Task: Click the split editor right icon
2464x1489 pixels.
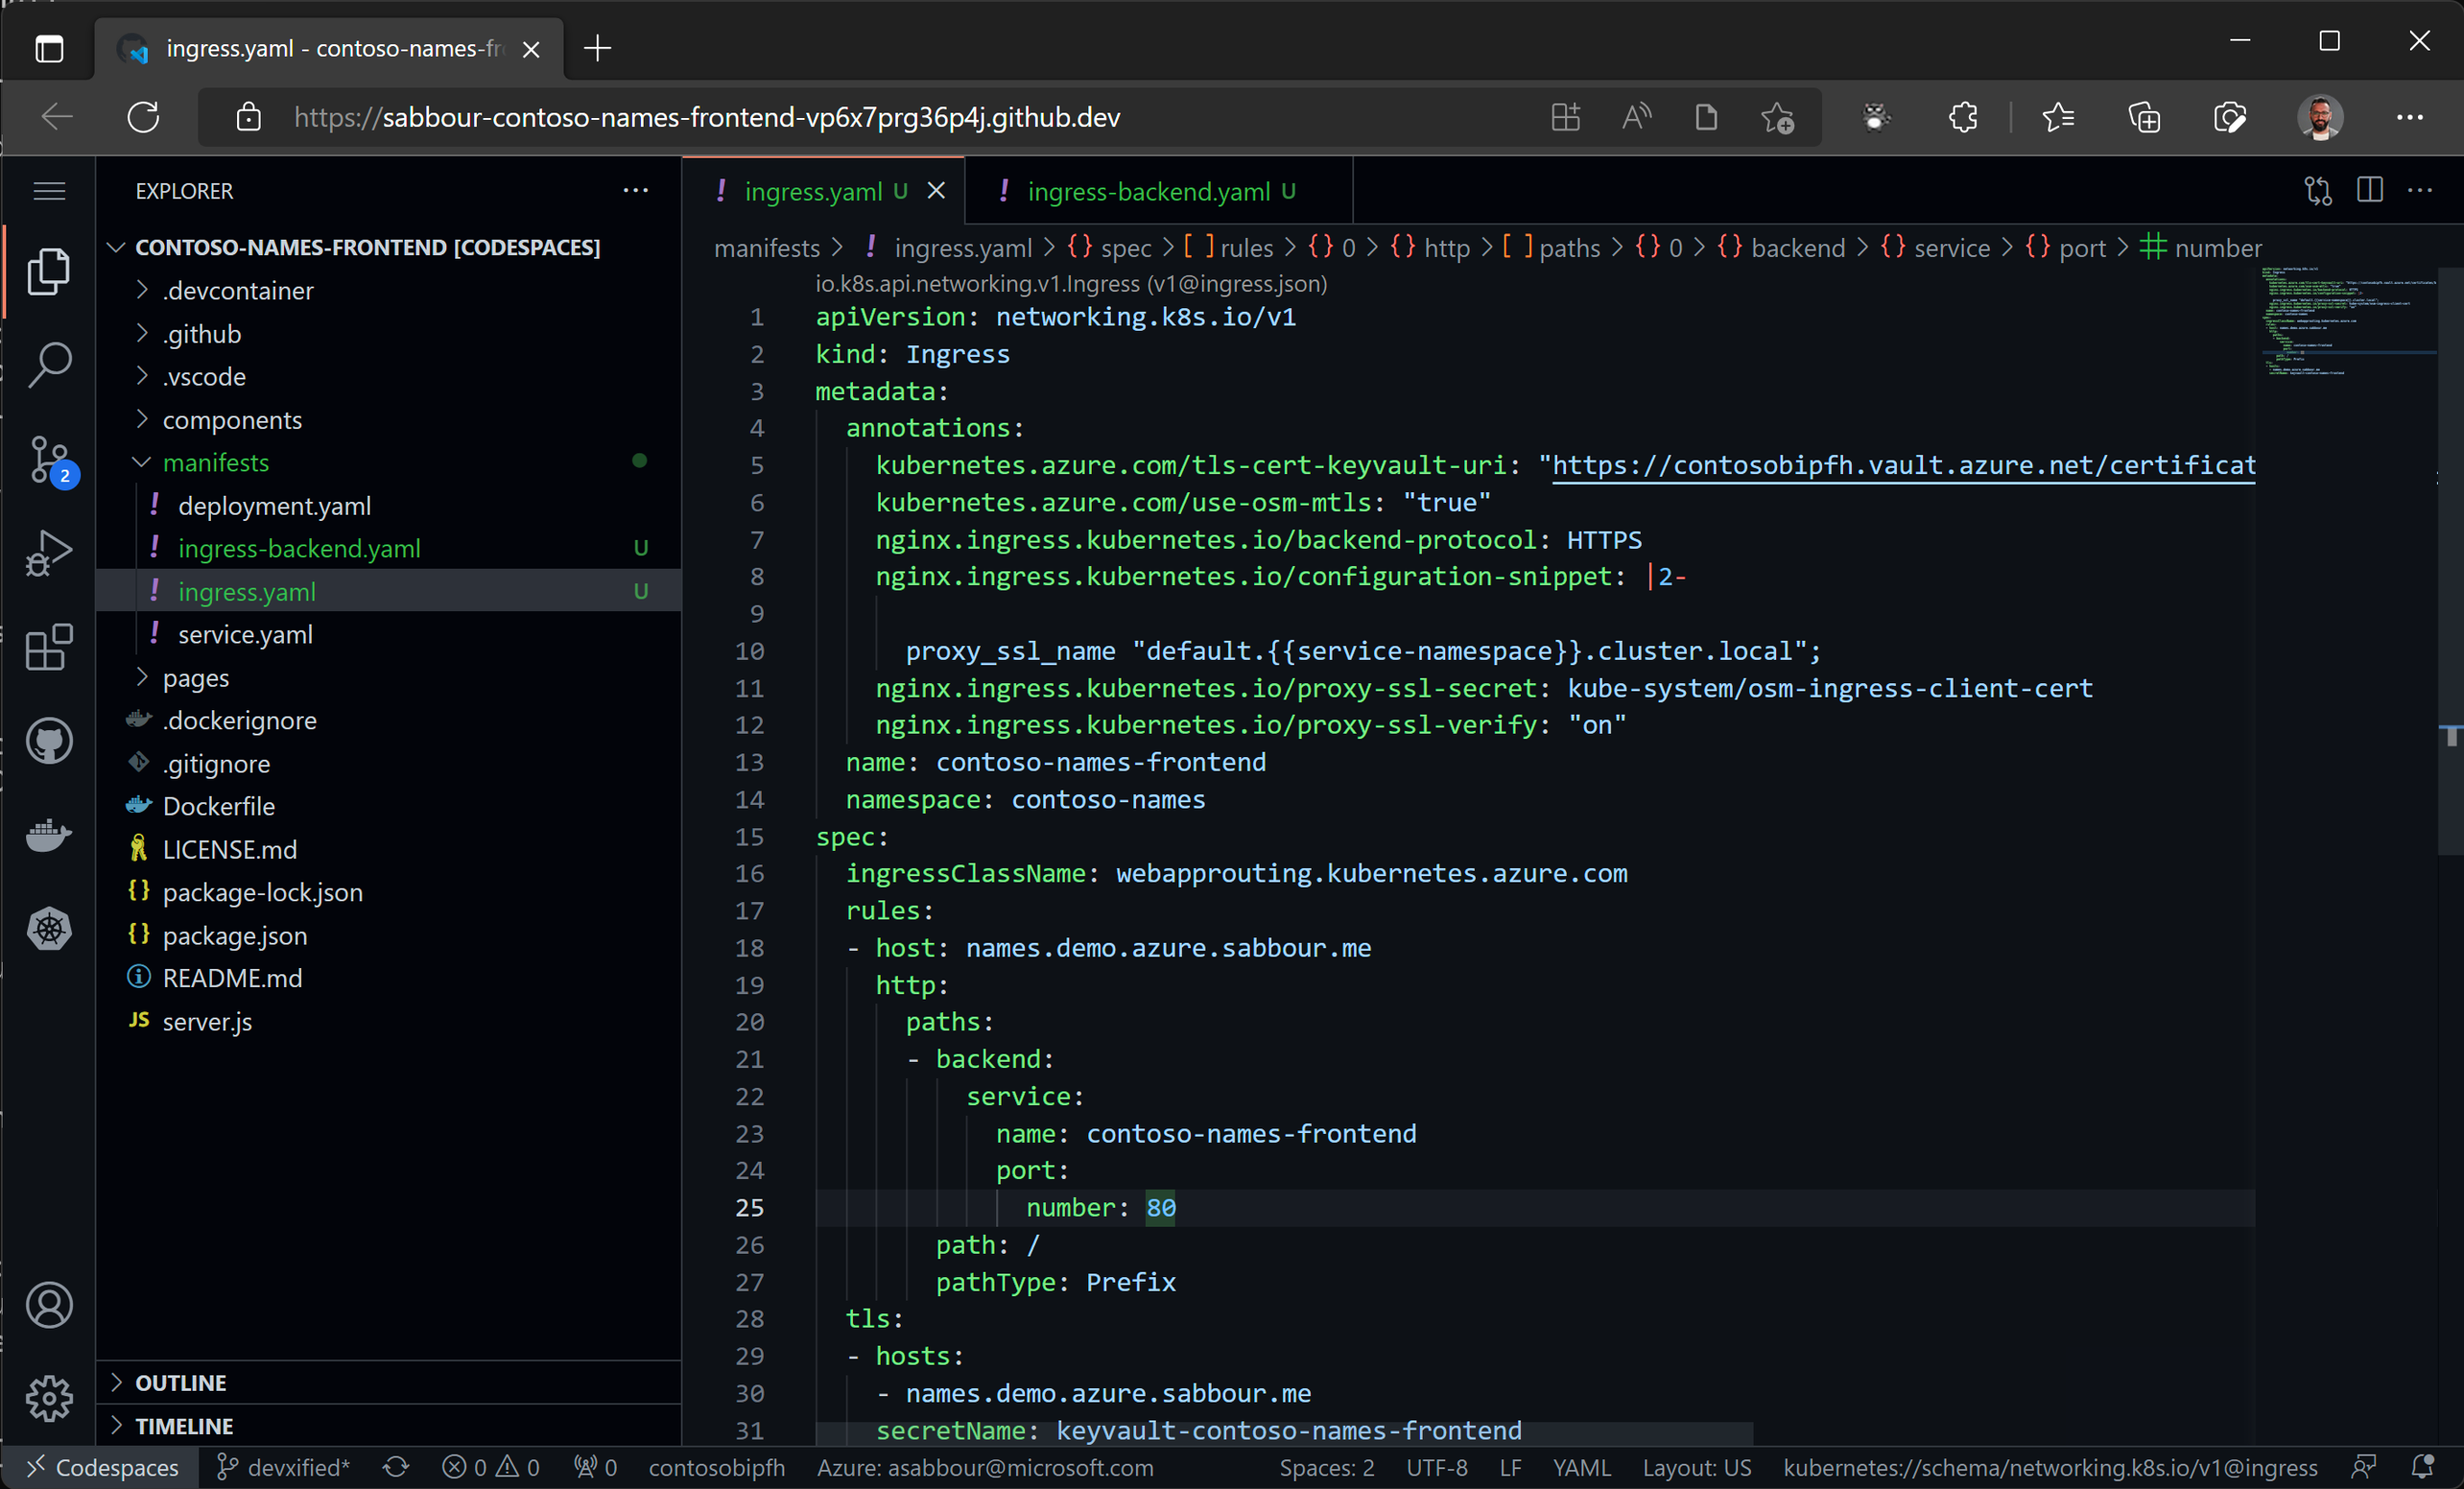Action: click(2369, 190)
